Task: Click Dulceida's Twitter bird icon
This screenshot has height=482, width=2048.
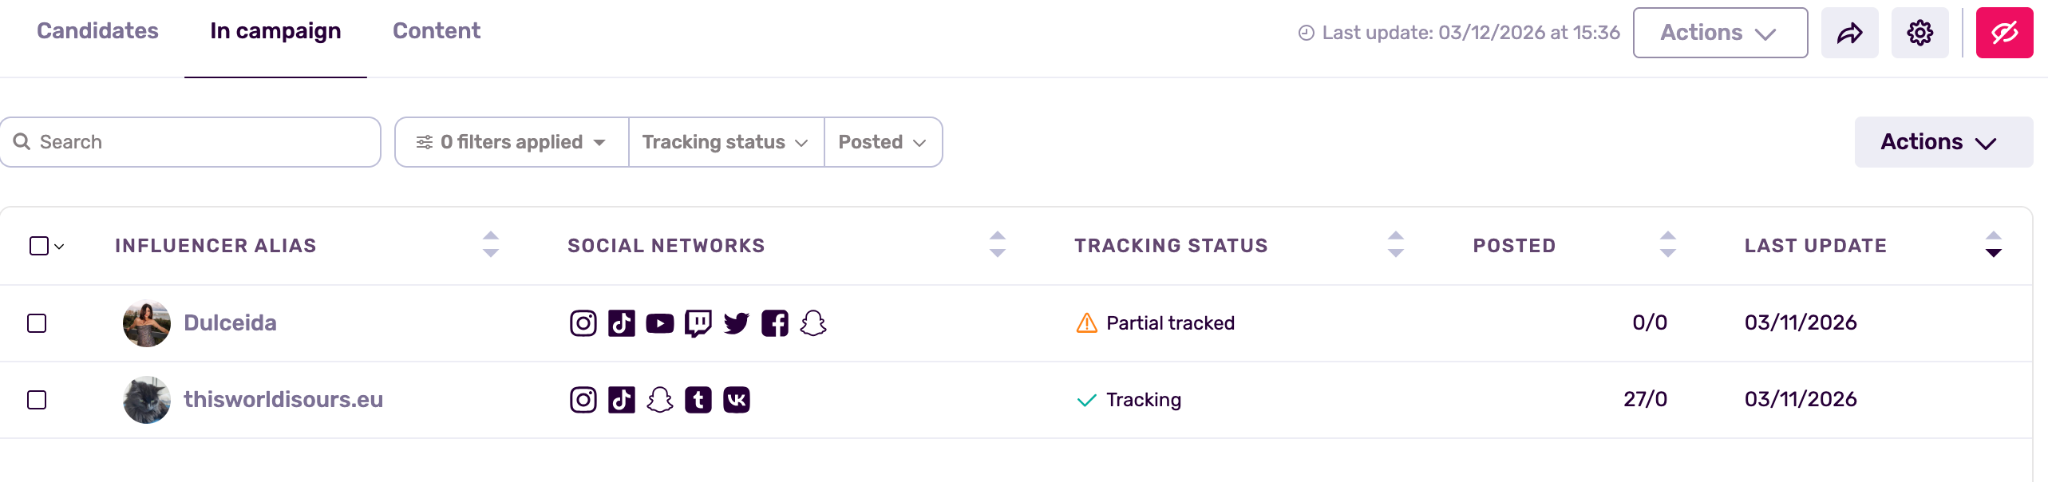Action: [736, 323]
